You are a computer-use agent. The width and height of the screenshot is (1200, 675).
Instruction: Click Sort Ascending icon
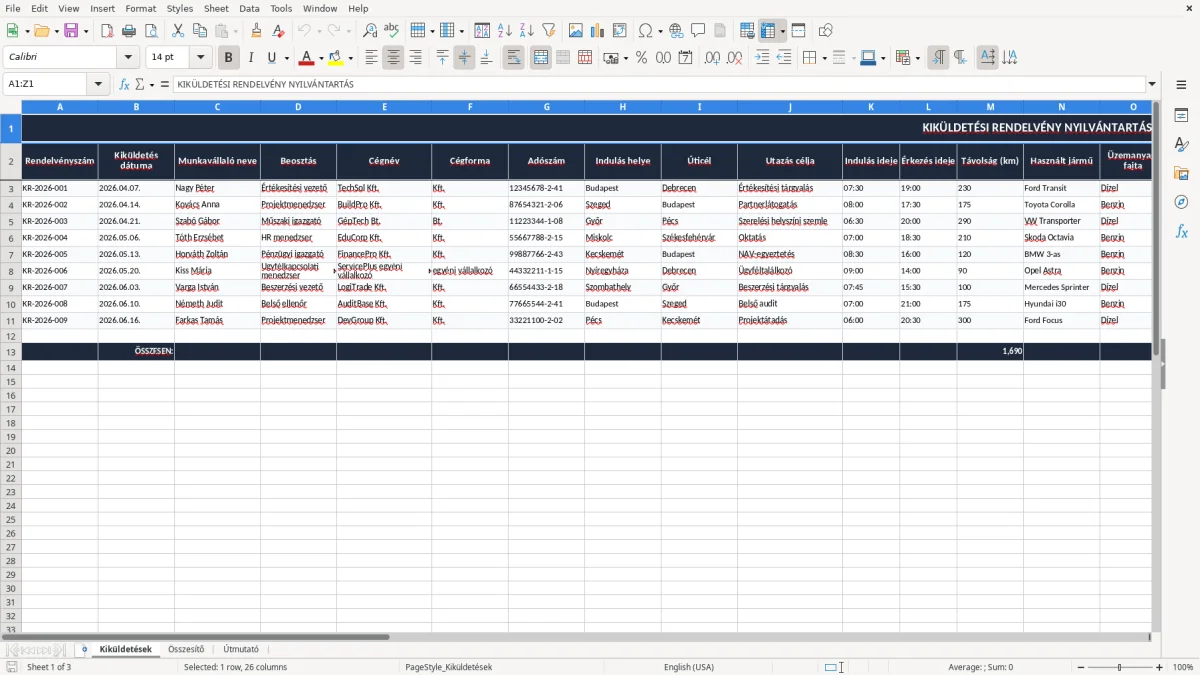(x=505, y=31)
